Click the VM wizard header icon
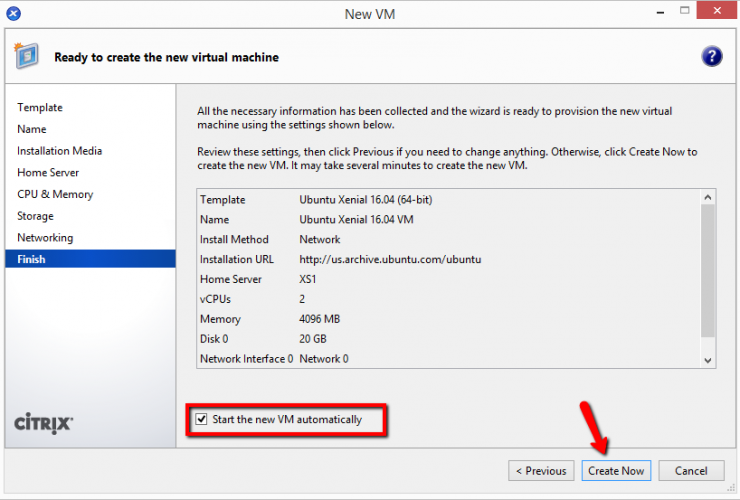 pyautogui.click(x=29, y=57)
